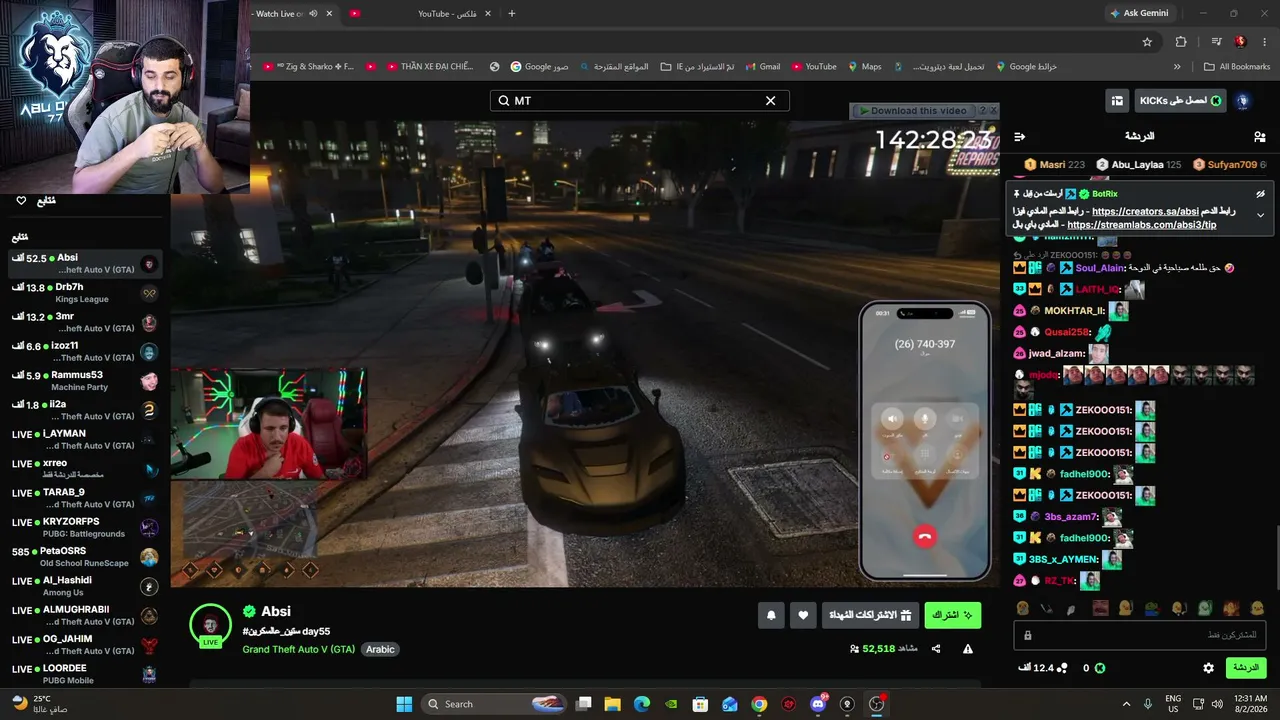Collapse the chat panel with arrow icon

point(1019,136)
